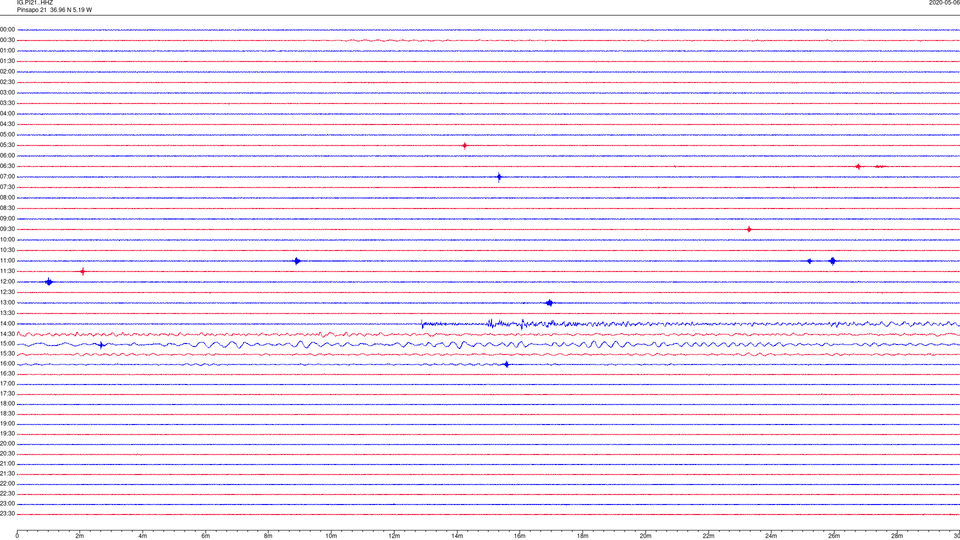Screen dimensions: 960x540
Task: Click the 22m axis tick label
Action: (x=708, y=536)
